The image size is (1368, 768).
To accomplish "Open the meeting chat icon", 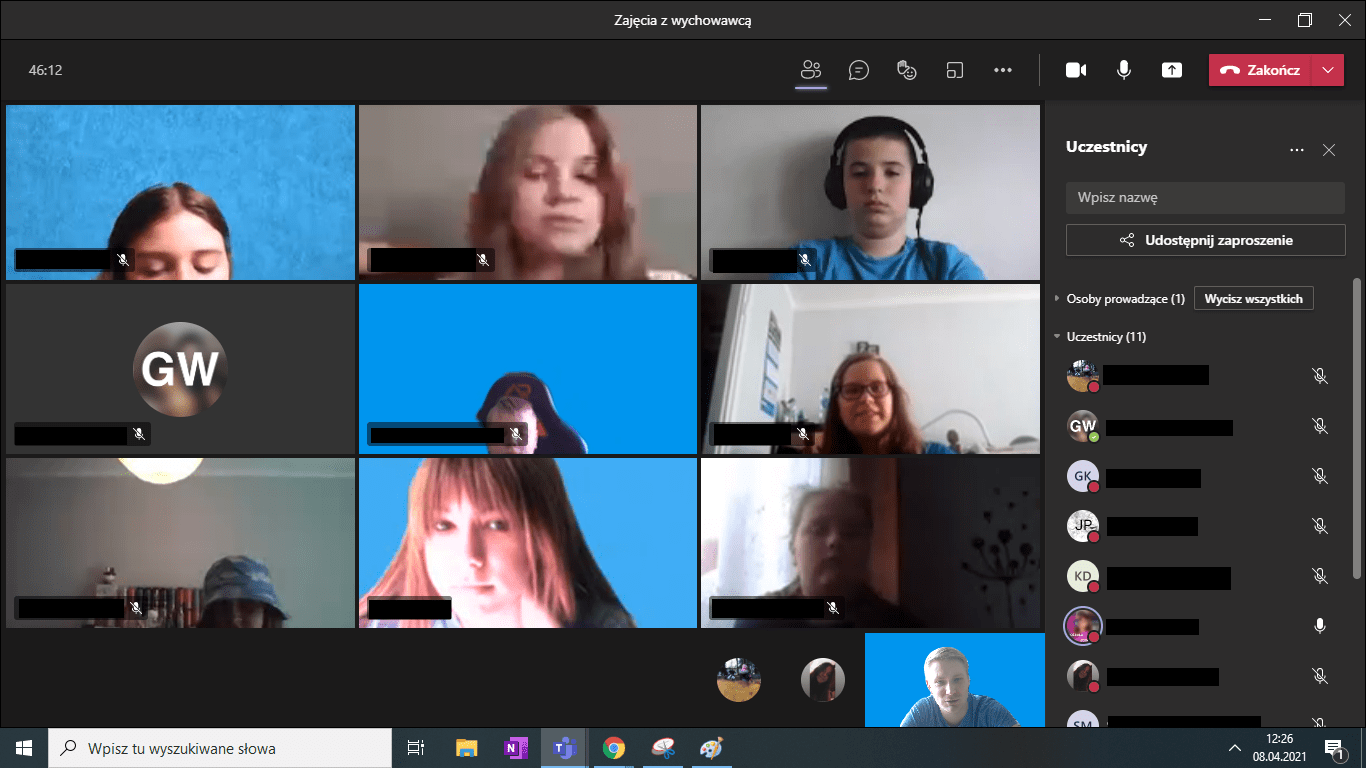I will pos(858,70).
